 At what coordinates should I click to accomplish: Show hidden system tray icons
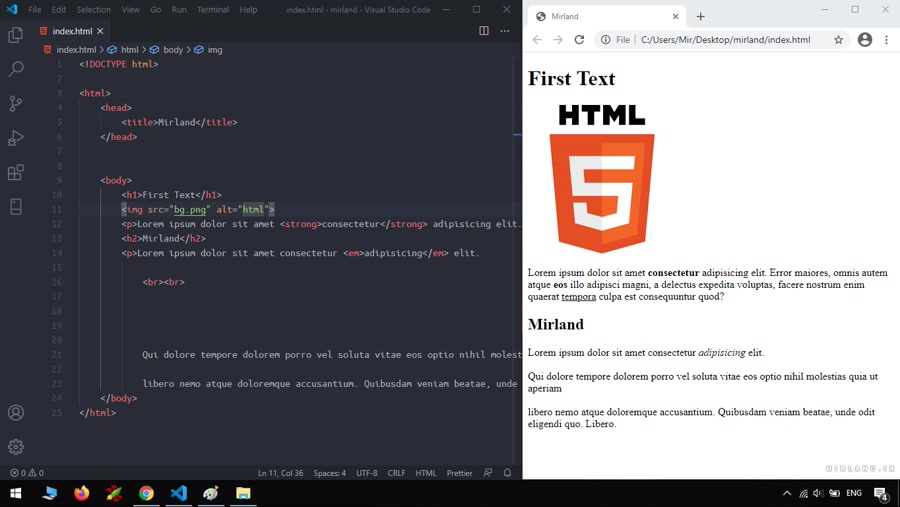coord(787,493)
